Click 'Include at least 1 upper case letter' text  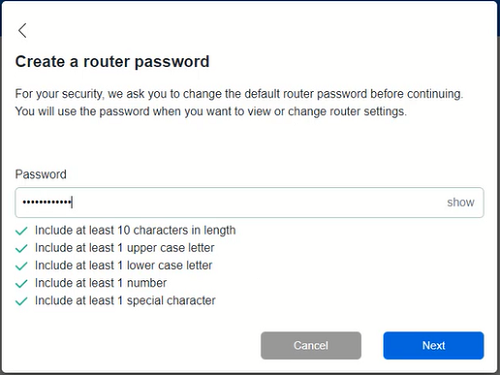125,248
